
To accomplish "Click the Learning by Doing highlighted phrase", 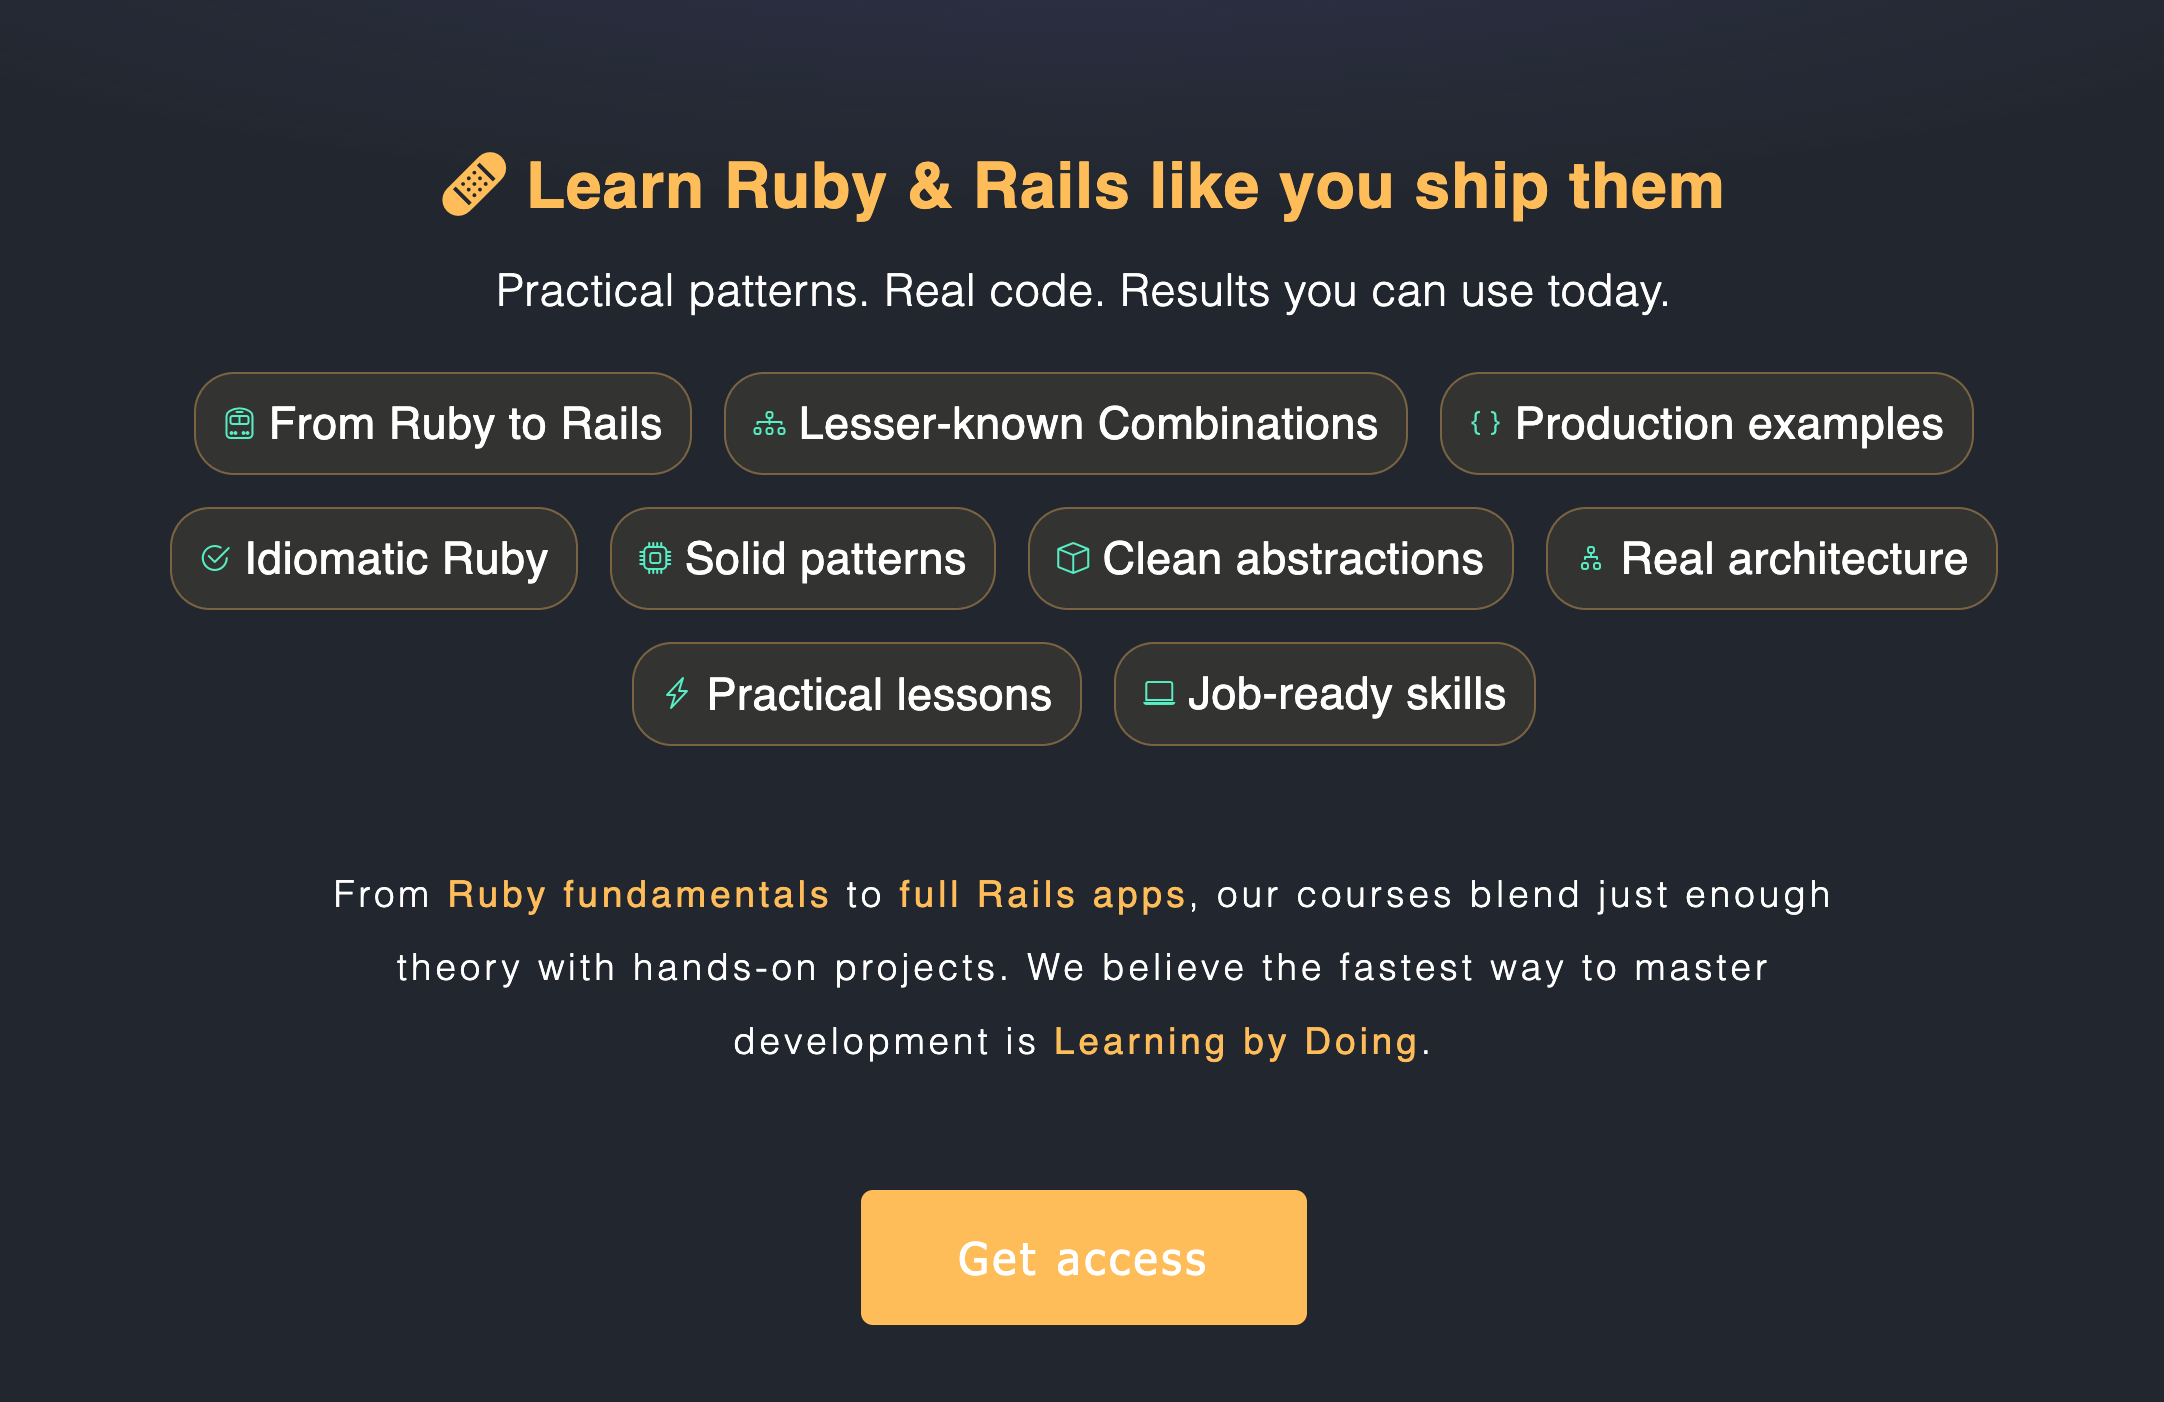I will point(1236,1041).
